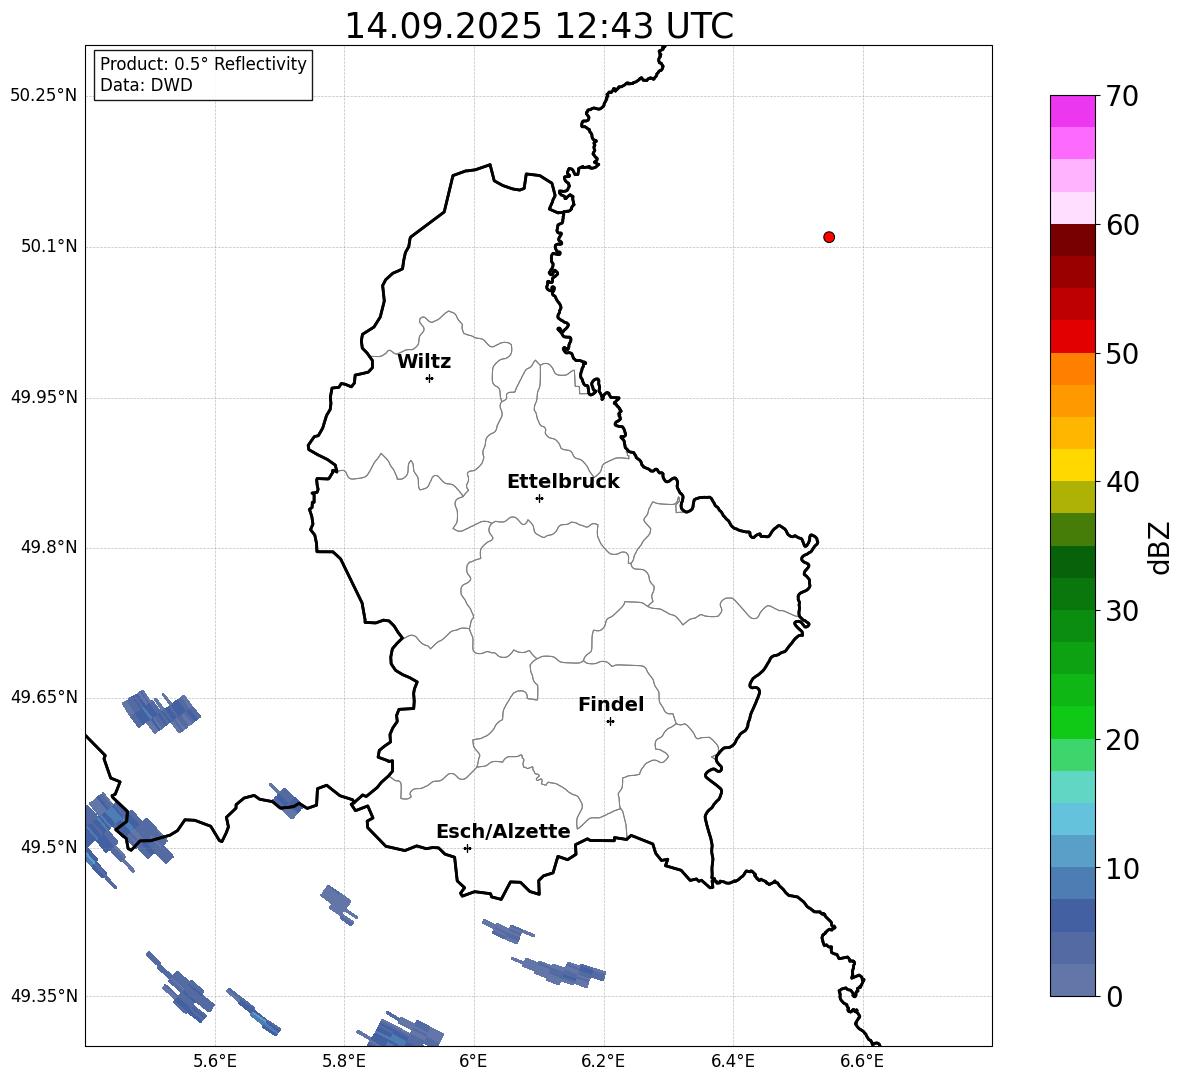The width and height of the screenshot is (1184, 1081).
Task: Click the radar echo near 49.65°N at far west
Action: [161, 711]
